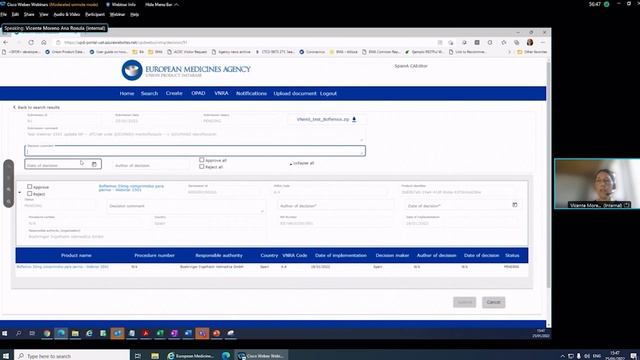The width and height of the screenshot is (640, 360).
Task: Open the browser profile avatar
Action: coord(530,42)
